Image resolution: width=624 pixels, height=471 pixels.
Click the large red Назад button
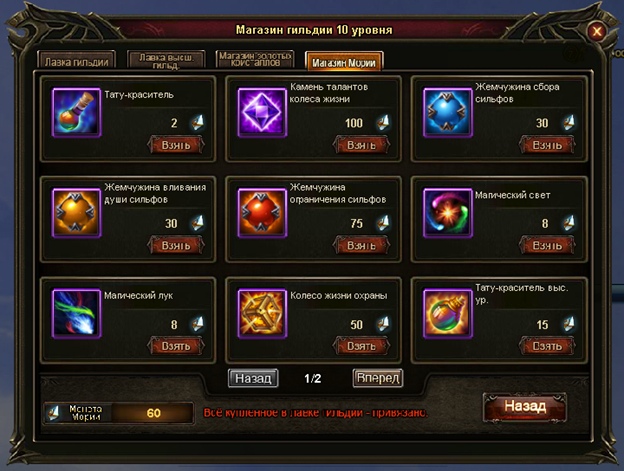coord(525,407)
